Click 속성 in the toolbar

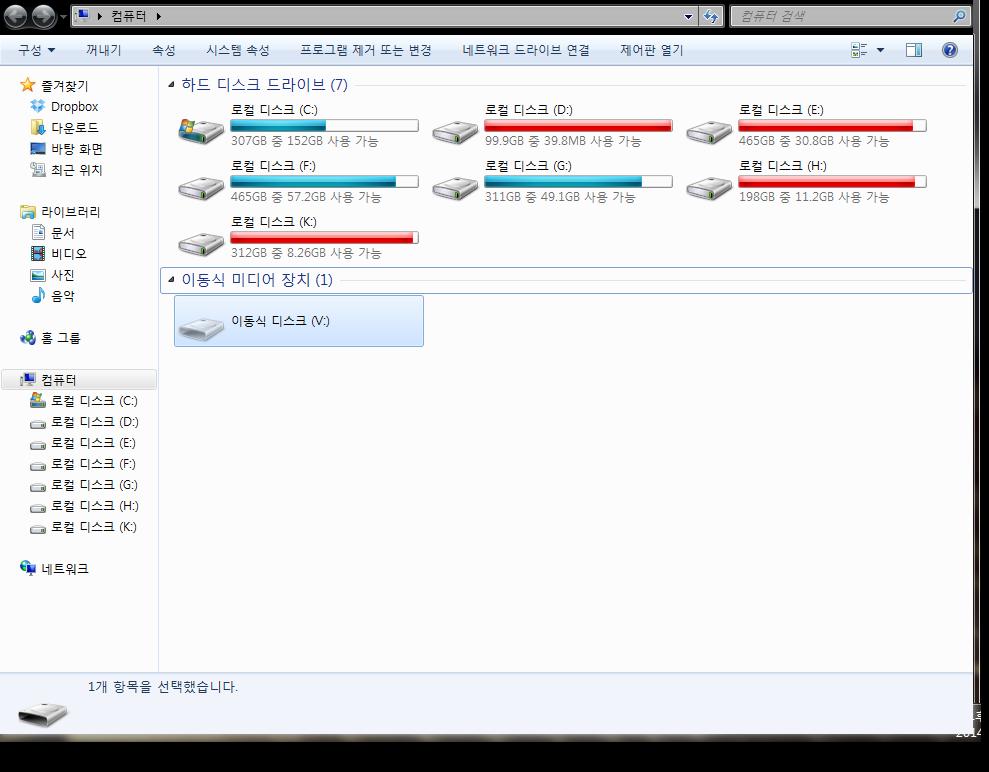point(163,50)
